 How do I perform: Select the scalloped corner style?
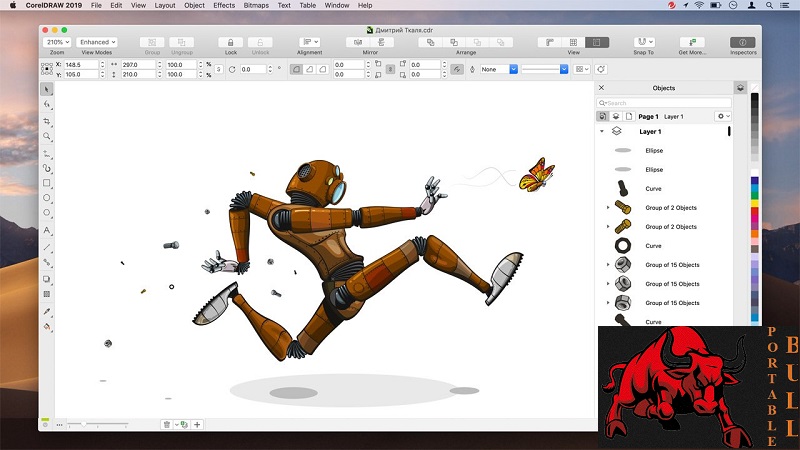pos(309,69)
